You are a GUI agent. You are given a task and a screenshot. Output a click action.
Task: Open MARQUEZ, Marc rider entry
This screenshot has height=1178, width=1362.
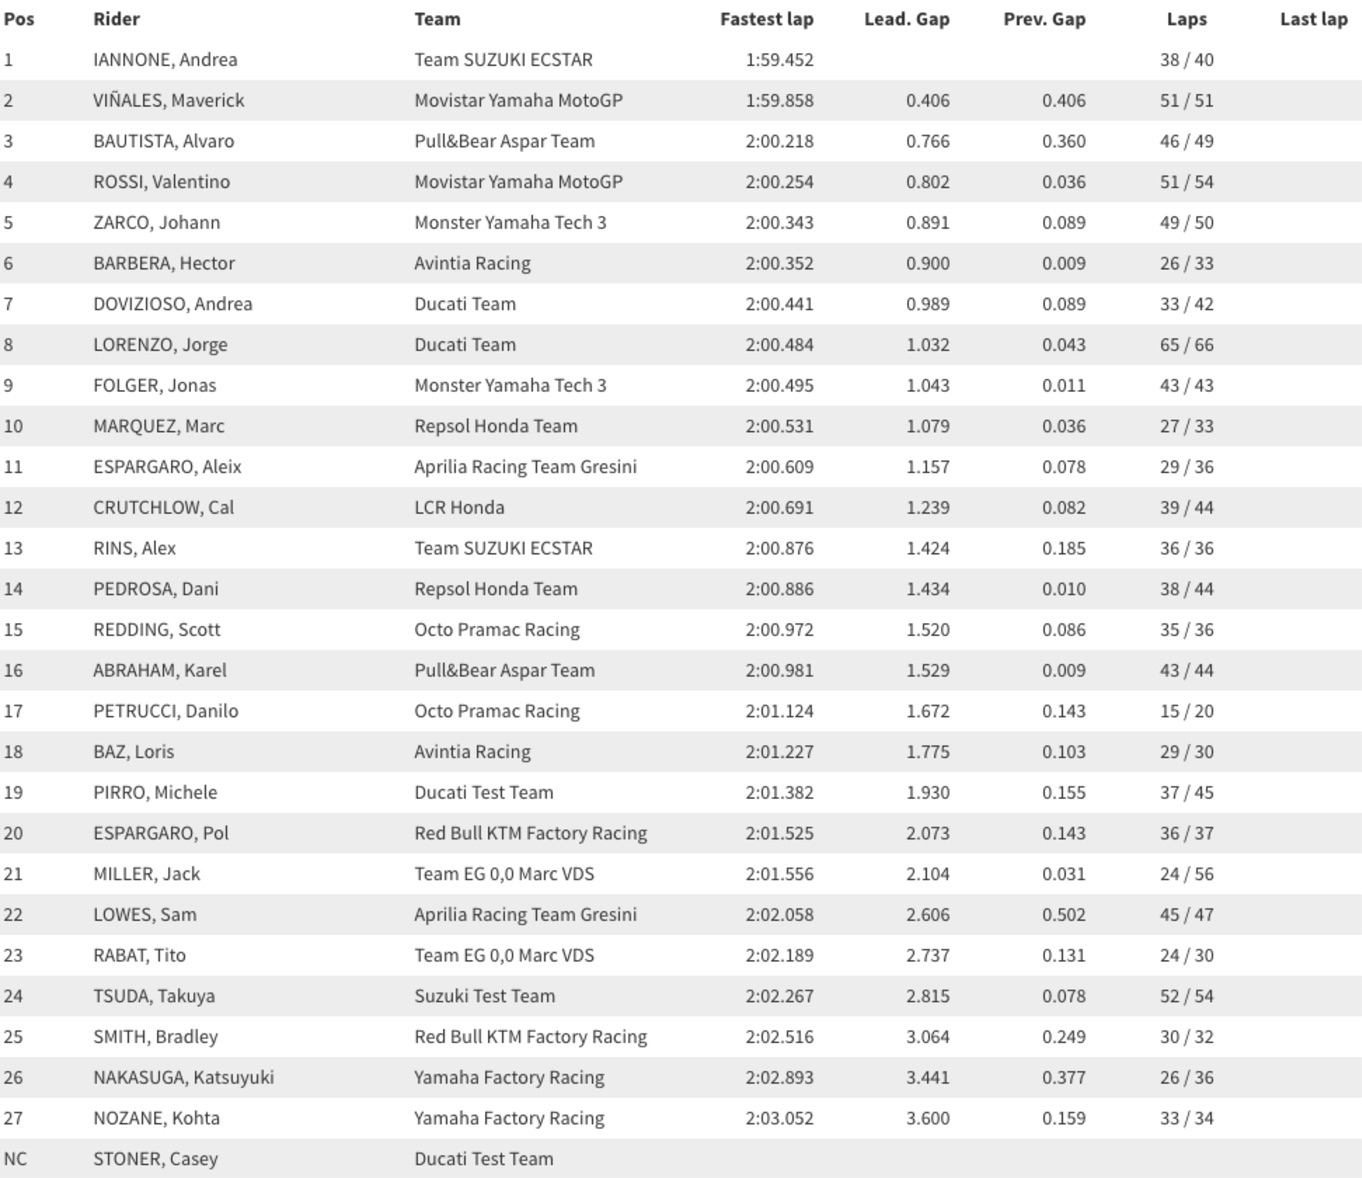click(x=158, y=426)
